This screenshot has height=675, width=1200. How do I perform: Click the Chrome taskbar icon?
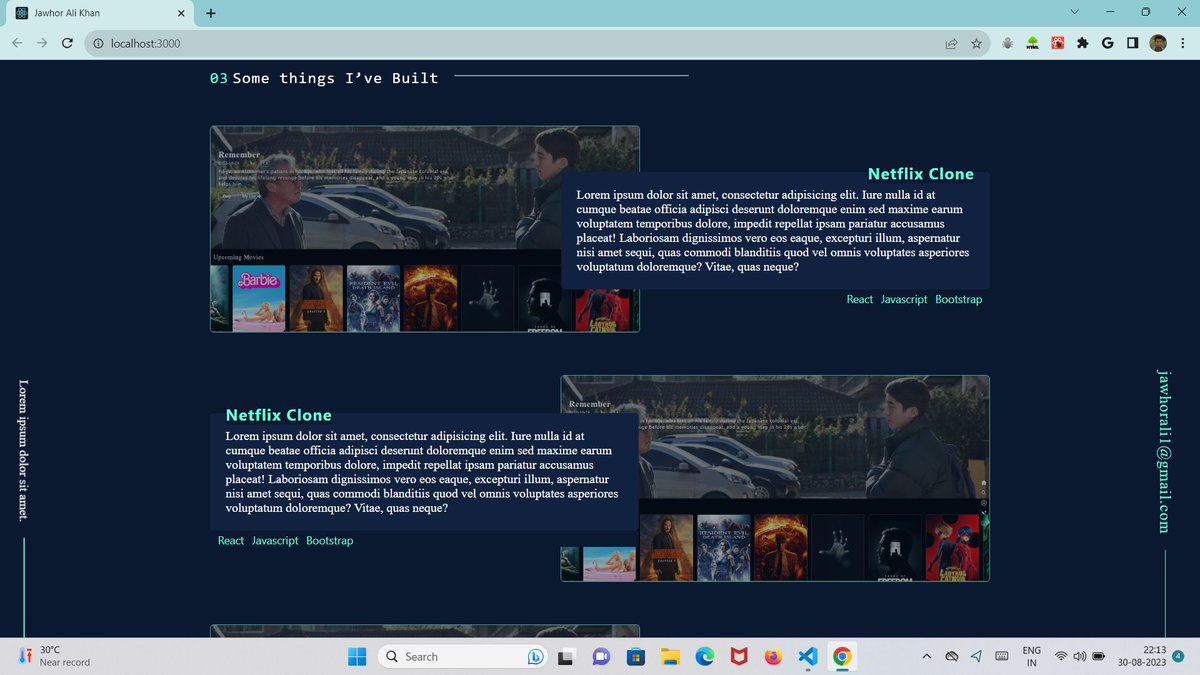[842, 657]
